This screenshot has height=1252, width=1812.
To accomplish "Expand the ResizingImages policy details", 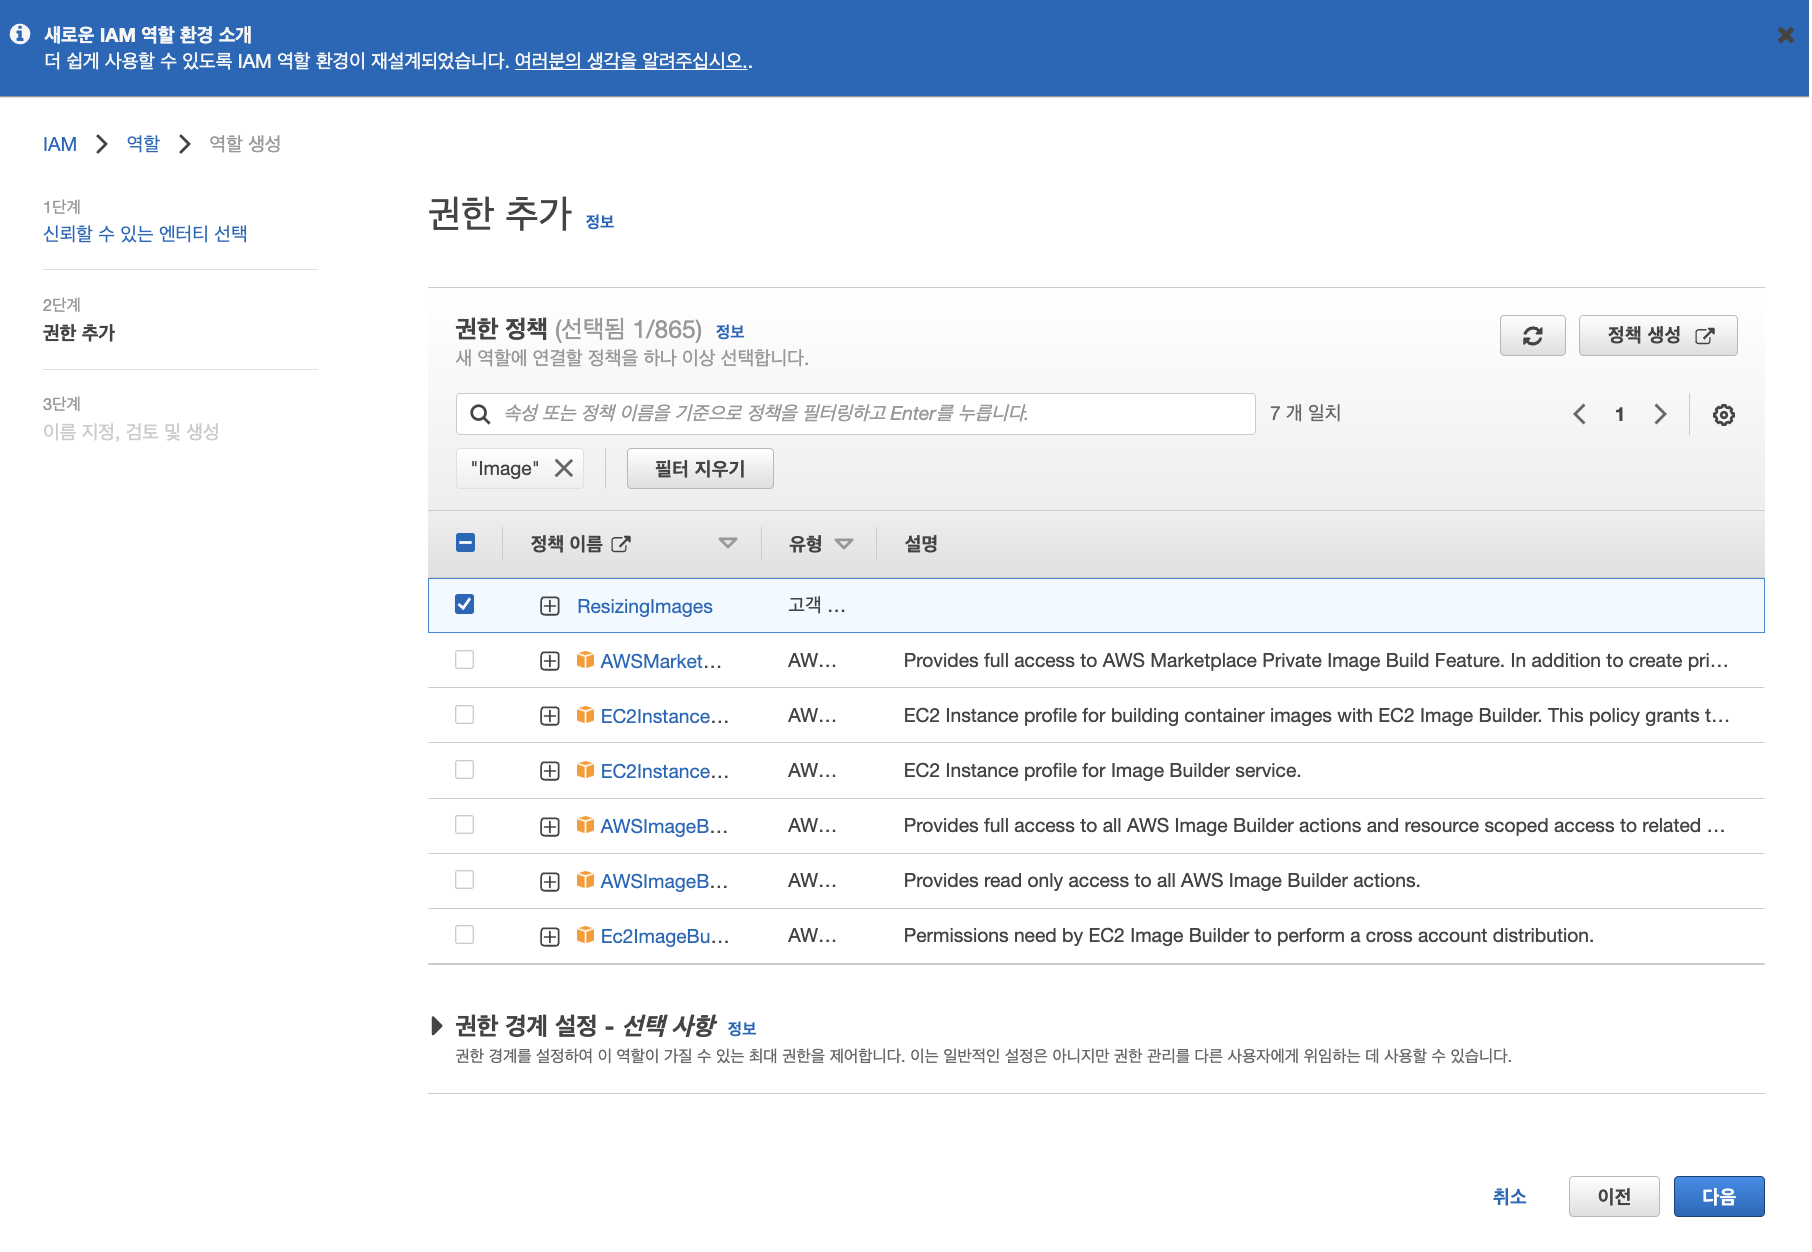I will pos(549,606).
